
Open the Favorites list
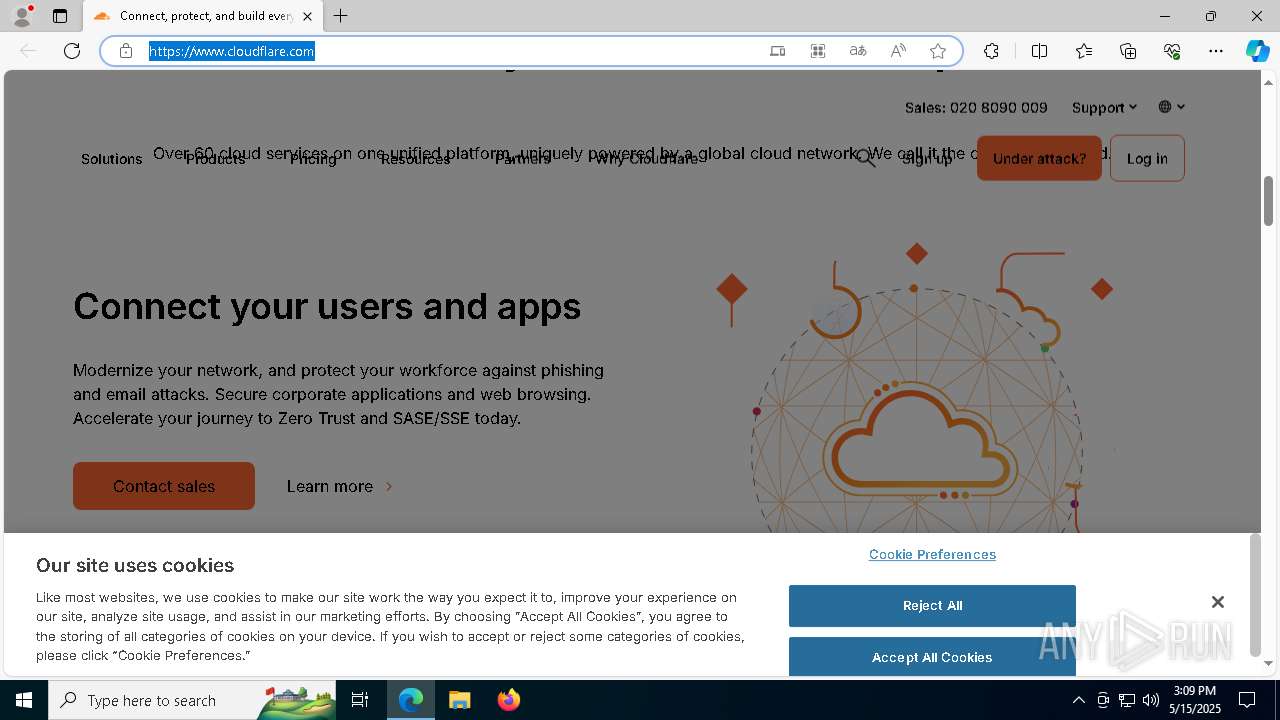tap(1084, 51)
